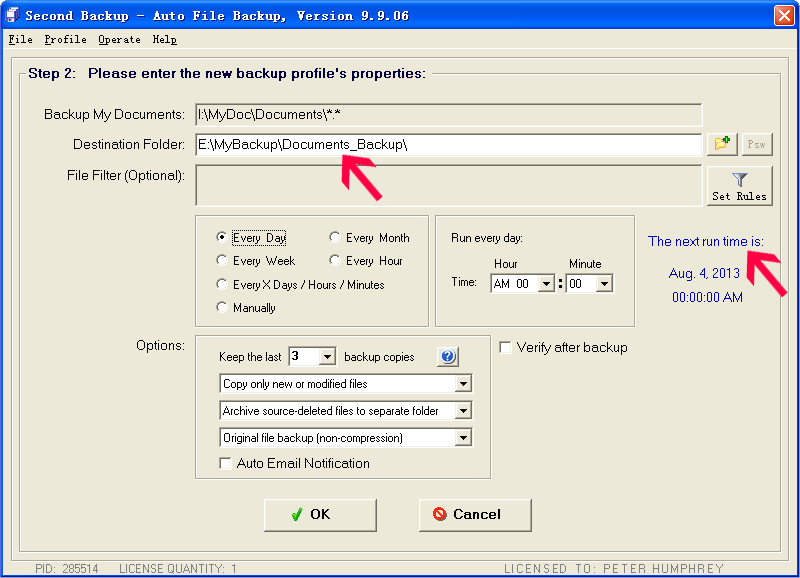This screenshot has height=578, width=800.
Task: Choose the Every Hour schedule option
Action: pos(335,261)
